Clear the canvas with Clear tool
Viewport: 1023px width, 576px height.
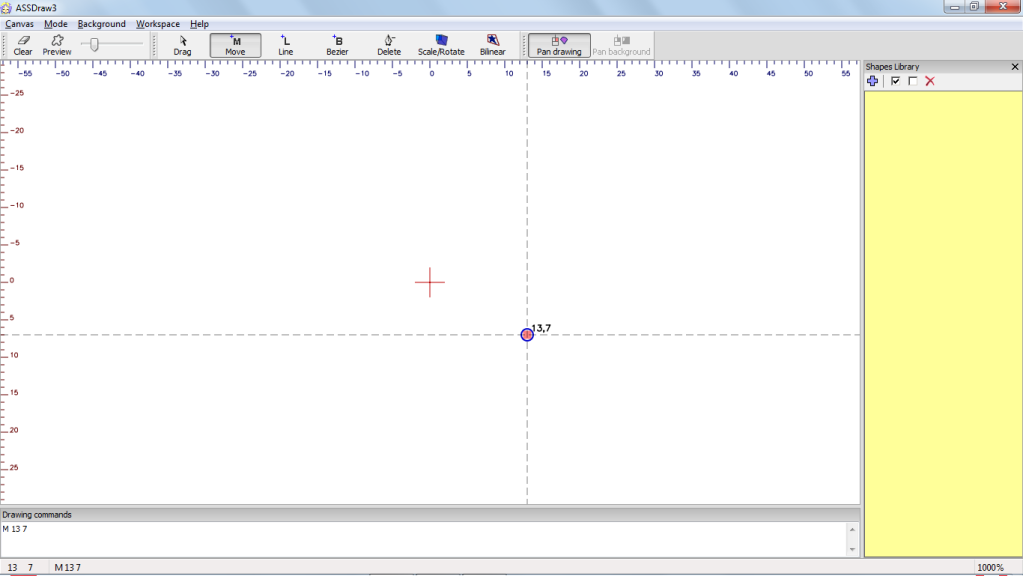coord(23,45)
